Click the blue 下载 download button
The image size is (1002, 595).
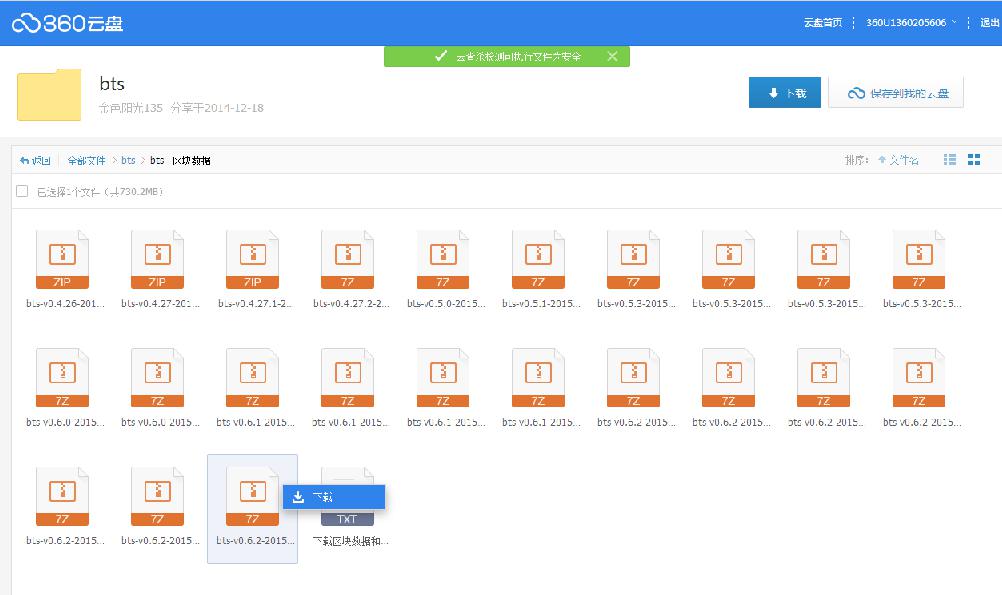tap(784, 93)
